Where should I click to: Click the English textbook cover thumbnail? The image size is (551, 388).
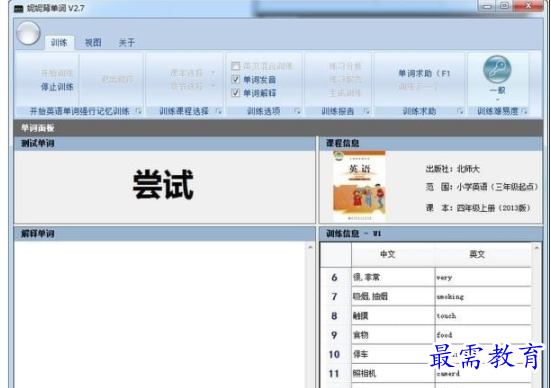359,186
